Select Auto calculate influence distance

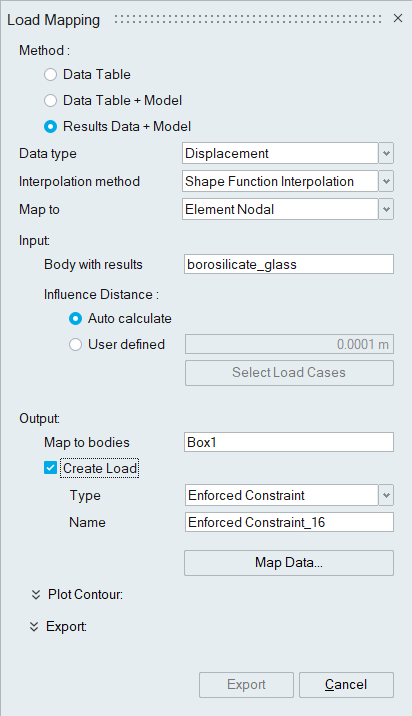coord(75,319)
